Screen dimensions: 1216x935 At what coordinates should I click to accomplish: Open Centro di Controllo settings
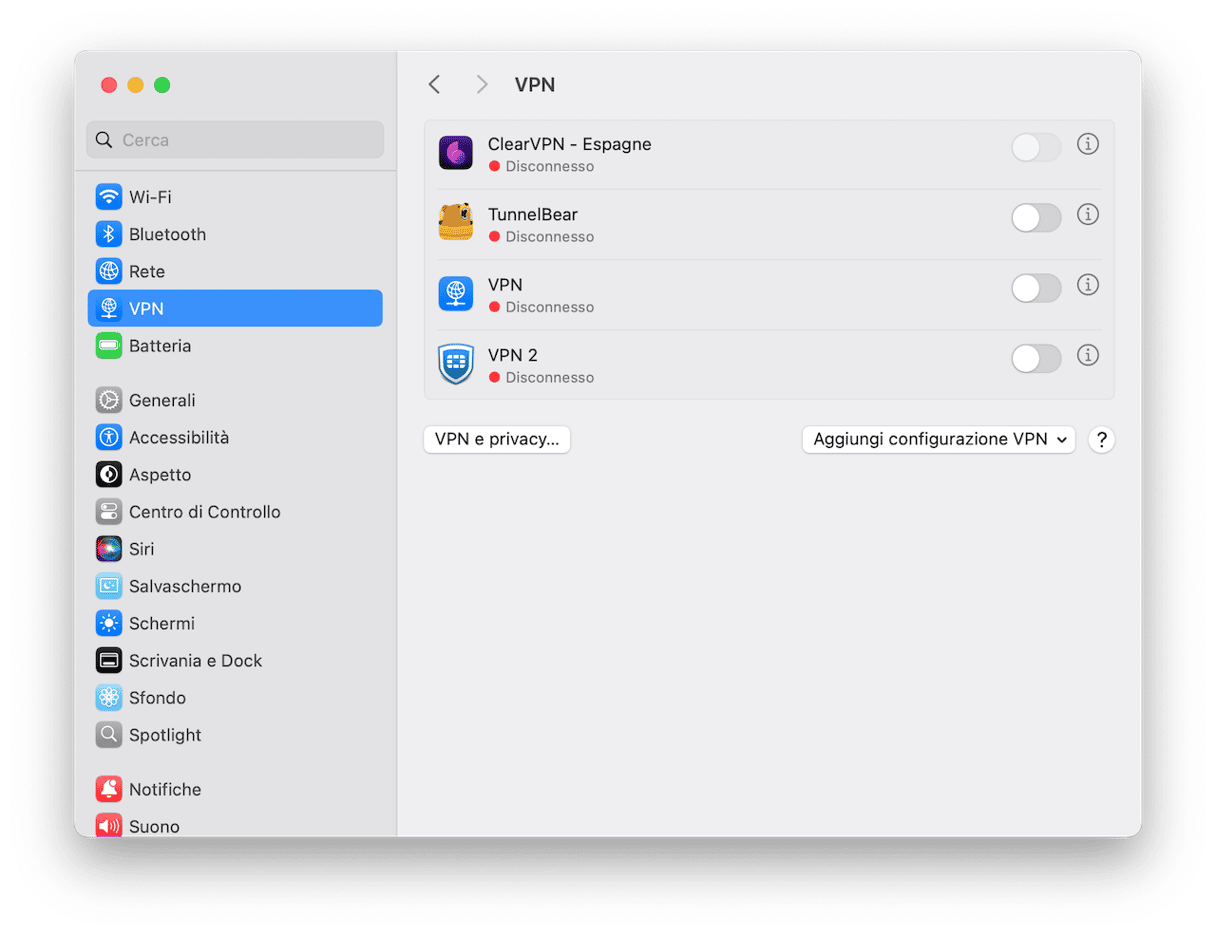[204, 512]
